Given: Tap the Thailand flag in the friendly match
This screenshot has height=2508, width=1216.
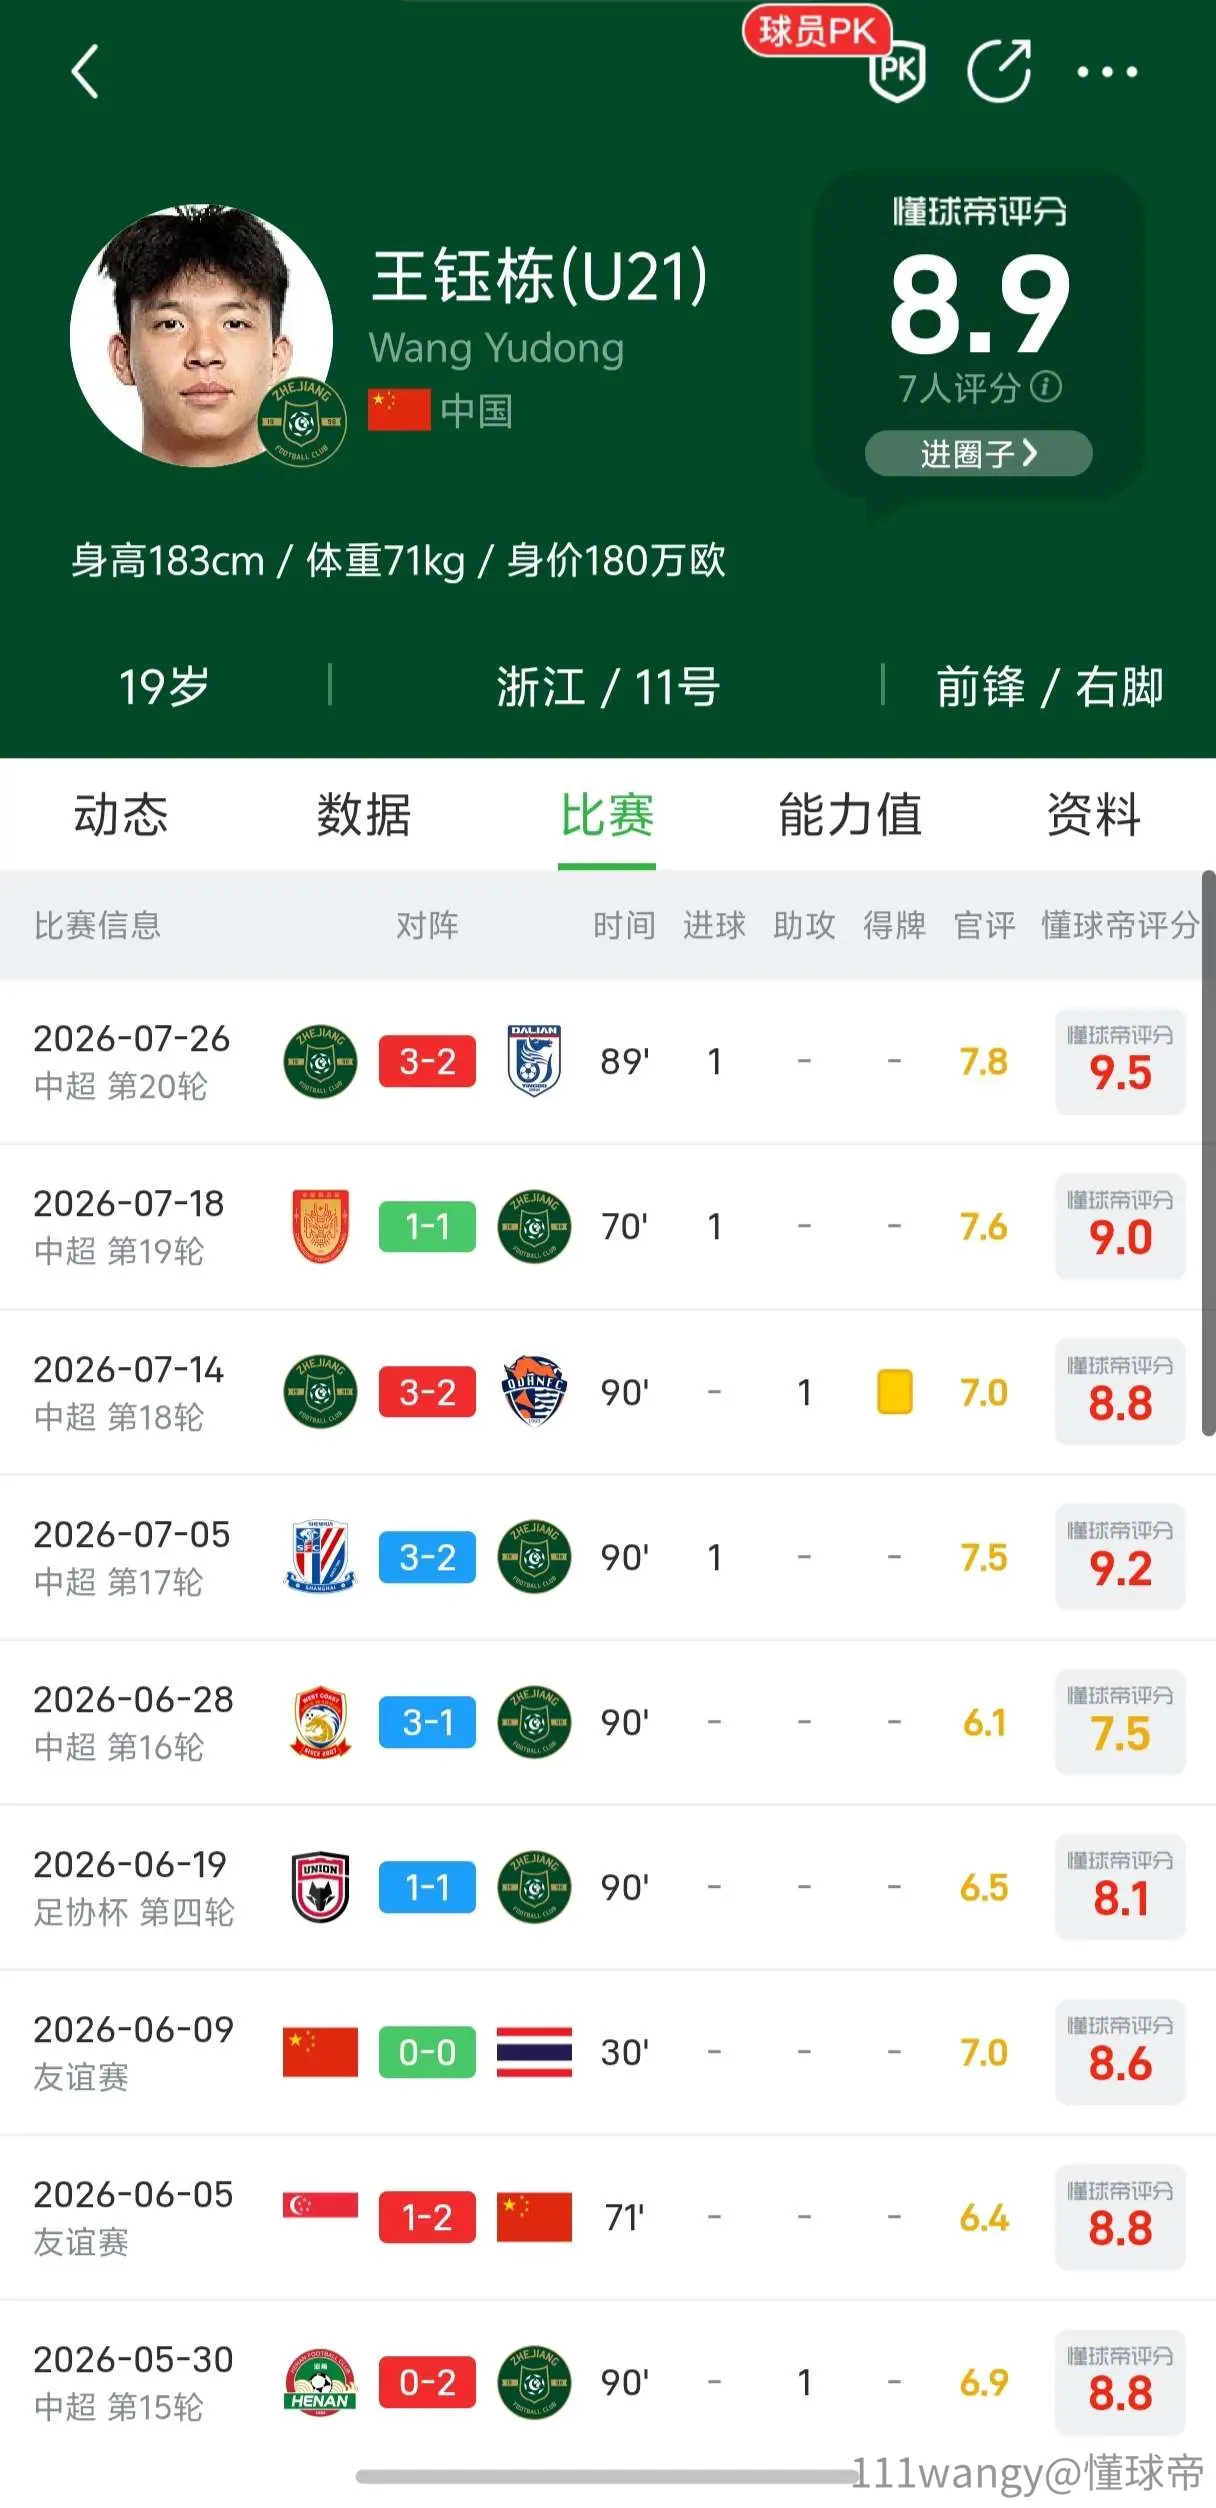Looking at the screenshot, I should (x=534, y=2053).
